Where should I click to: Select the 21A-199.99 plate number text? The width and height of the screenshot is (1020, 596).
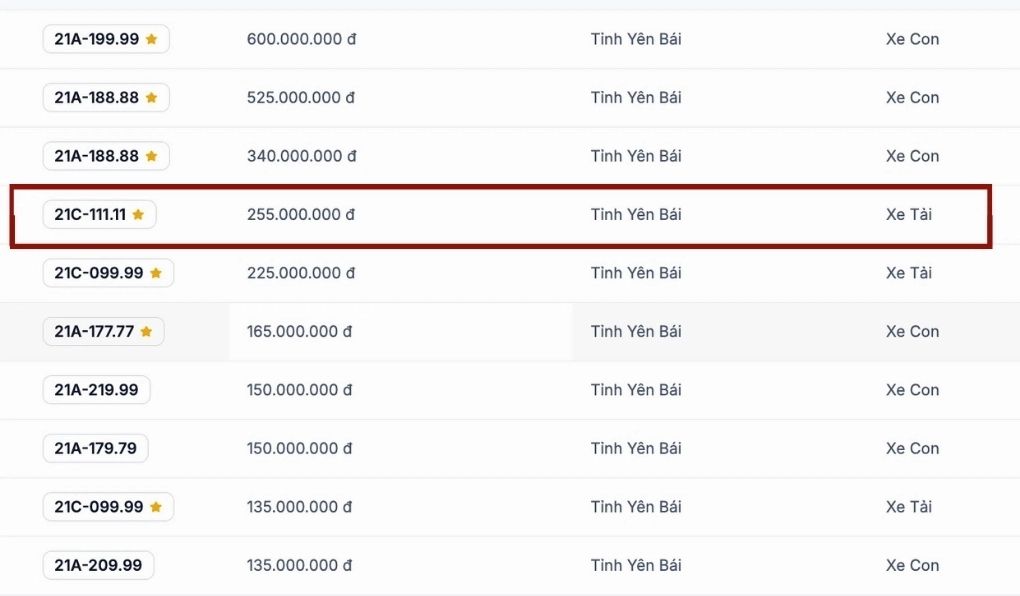pos(96,39)
